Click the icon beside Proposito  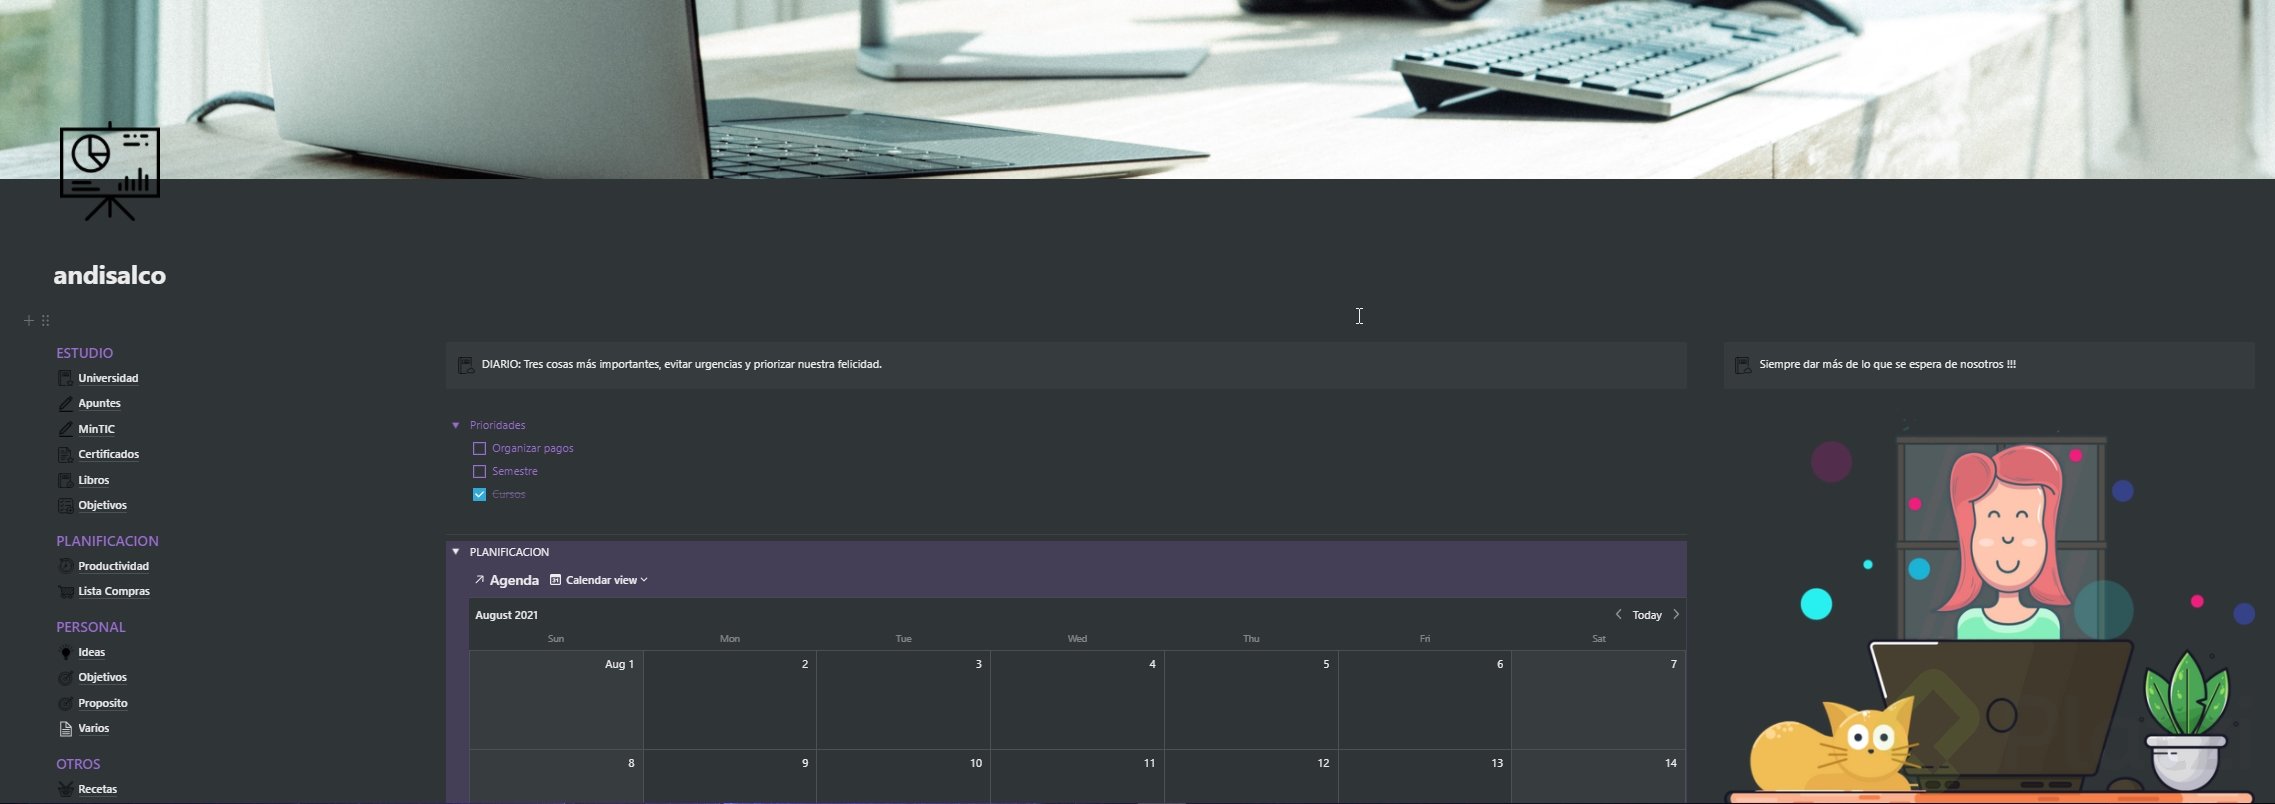point(65,704)
